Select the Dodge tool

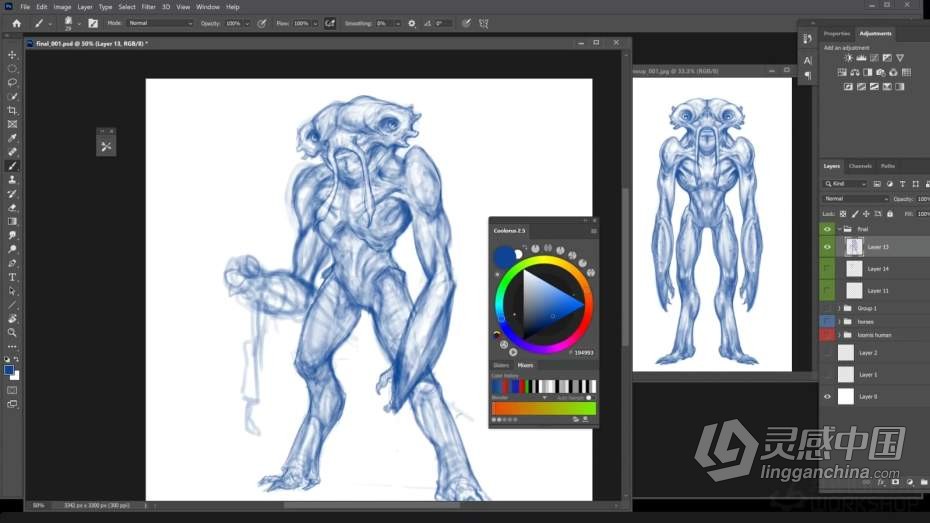(12, 249)
